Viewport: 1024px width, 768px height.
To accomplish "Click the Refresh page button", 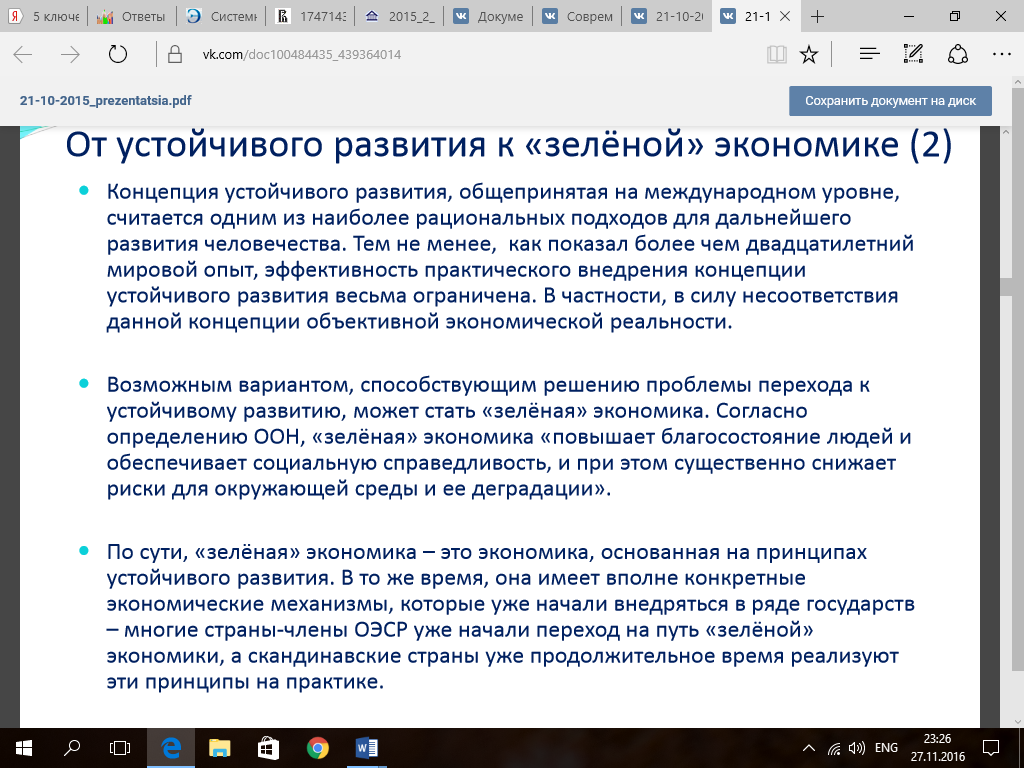I will (117, 55).
